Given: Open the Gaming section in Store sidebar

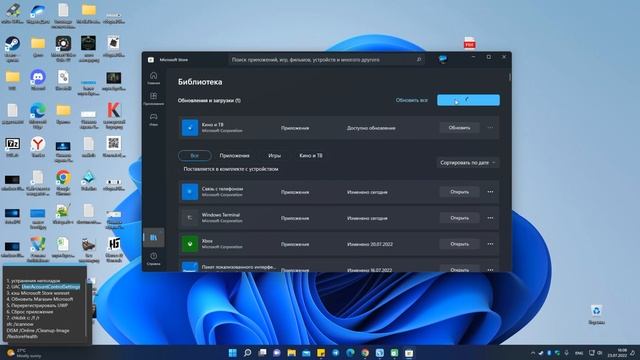Looking at the screenshot, I should [153, 119].
